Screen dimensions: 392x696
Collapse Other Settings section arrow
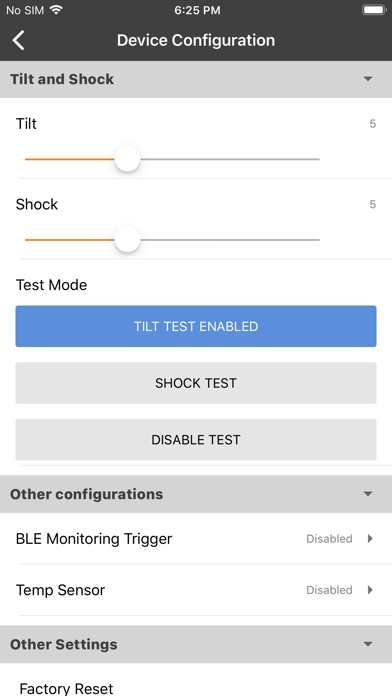tap(368, 644)
